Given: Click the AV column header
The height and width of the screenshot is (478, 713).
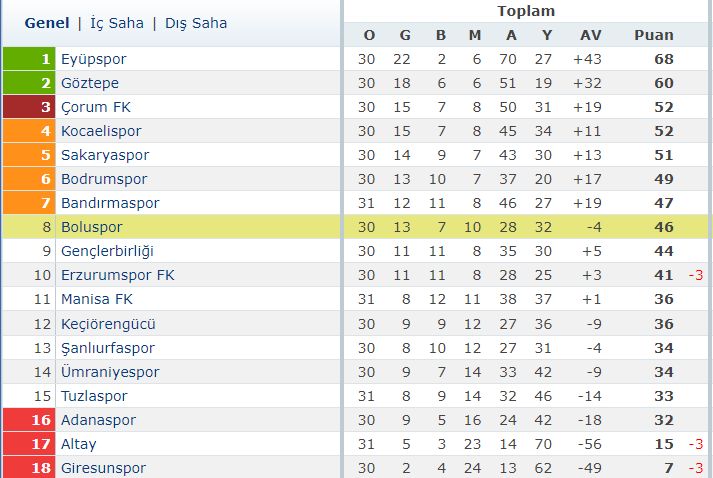Looking at the screenshot, I should click(591, 35).
